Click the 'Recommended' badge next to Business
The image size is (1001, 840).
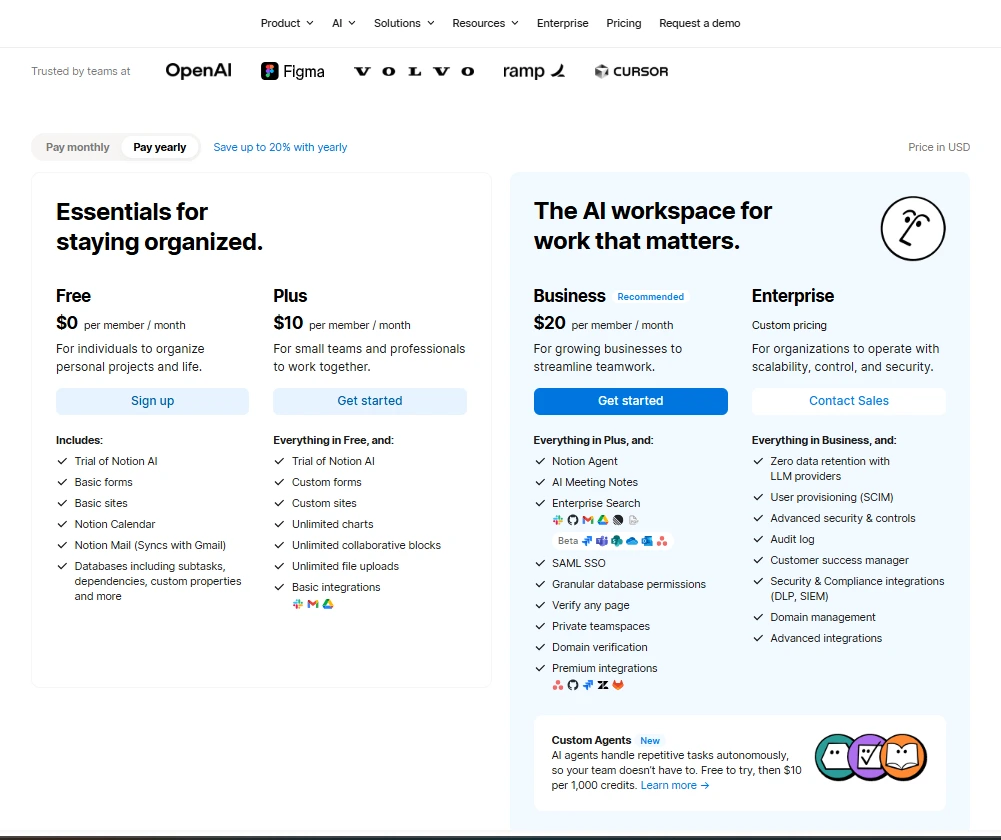[x=651, y=297]
